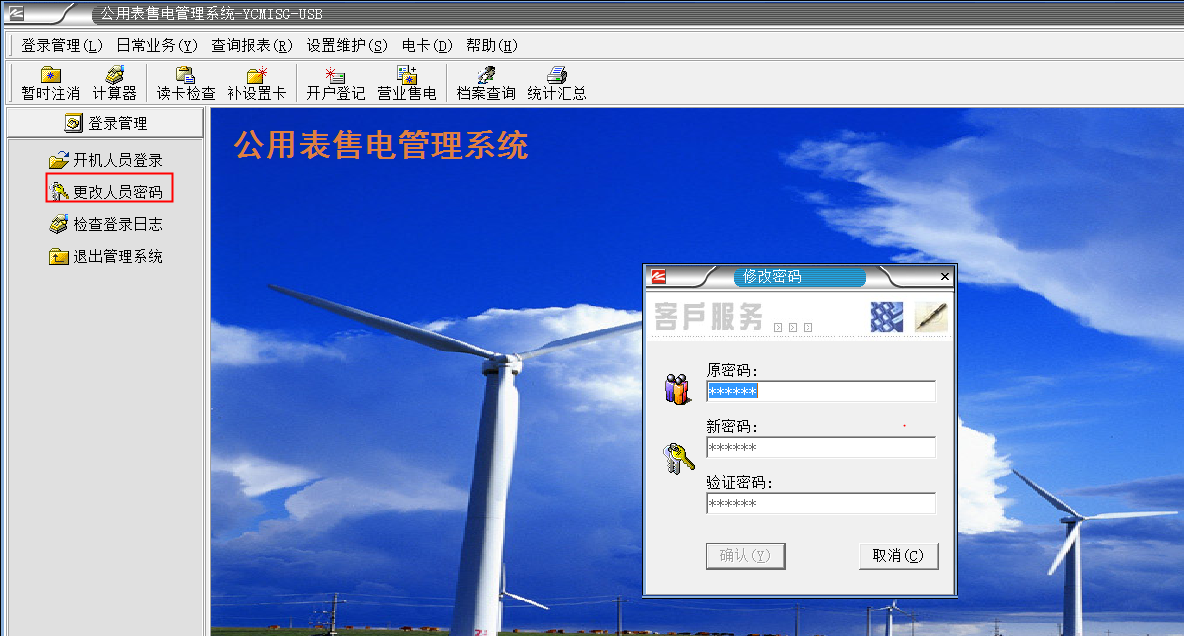Open the 设置维护 menu
The width and height of the screenshot is (1184, 636).
pos(347,45)
